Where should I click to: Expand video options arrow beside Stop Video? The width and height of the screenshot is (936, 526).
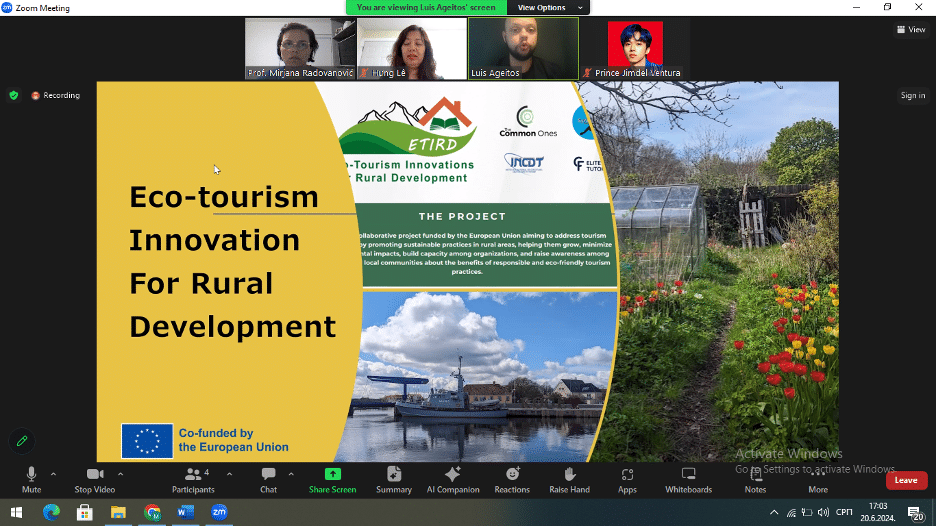pos(121,474)
